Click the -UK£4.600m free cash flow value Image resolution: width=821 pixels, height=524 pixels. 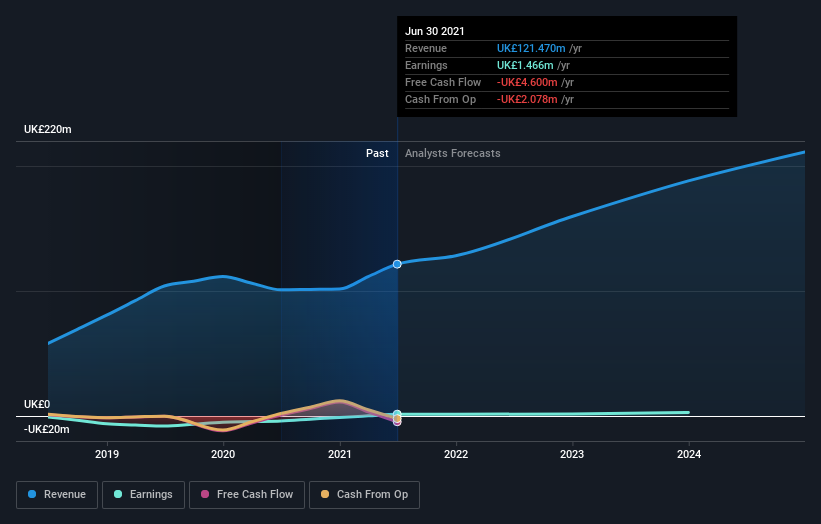tap(527, 82)
